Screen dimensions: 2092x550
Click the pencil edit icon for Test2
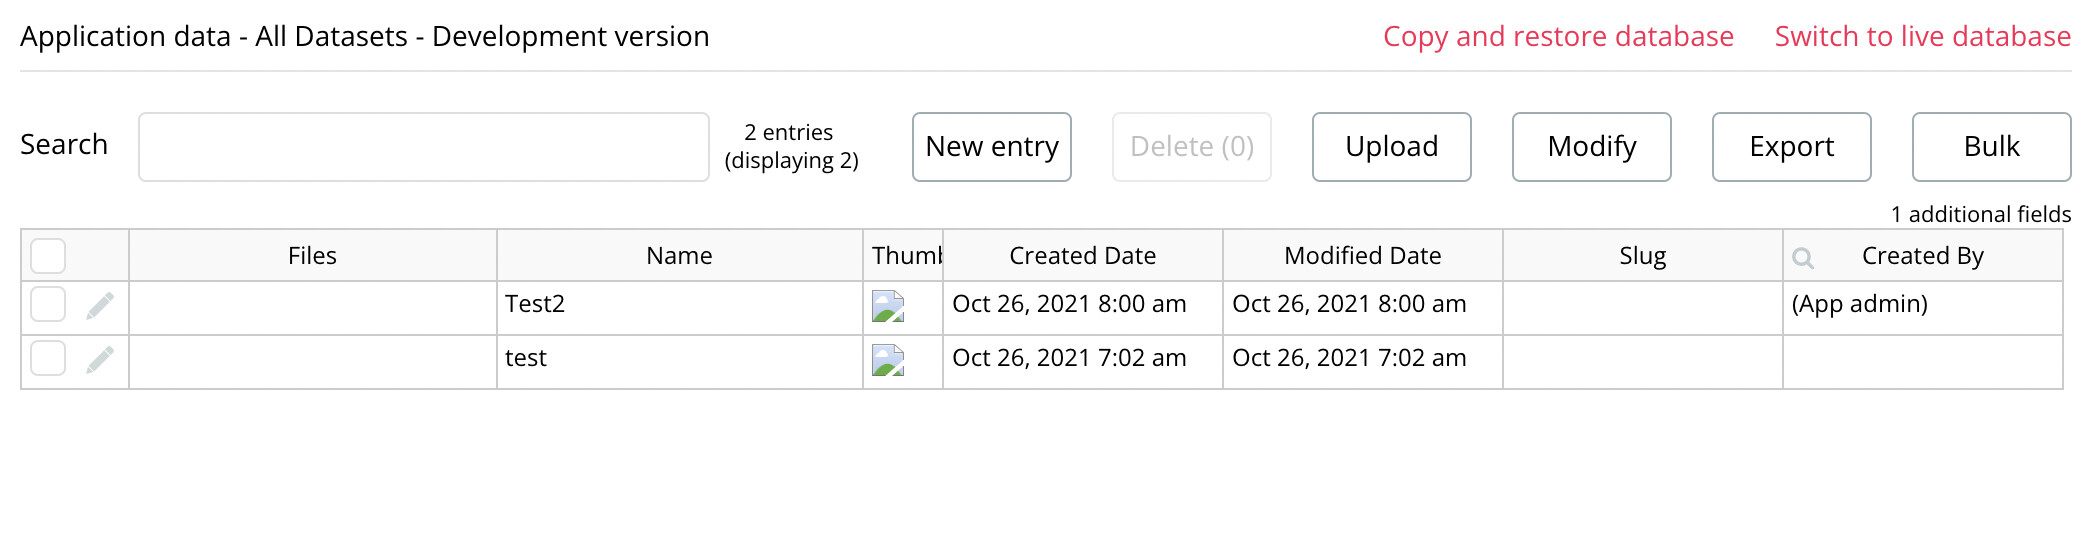pyautogui.click(x=100, y=305)
